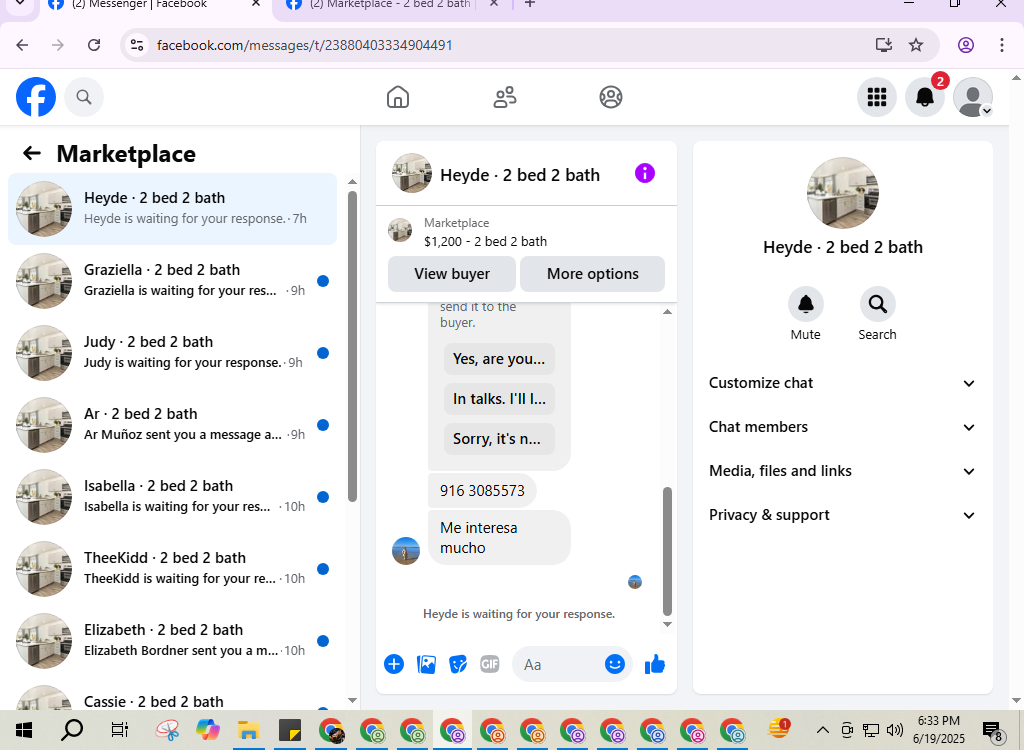This screenshot has height=750, width=1024.
Task: Send a thumbs up like
Action: tap(654, 664)
